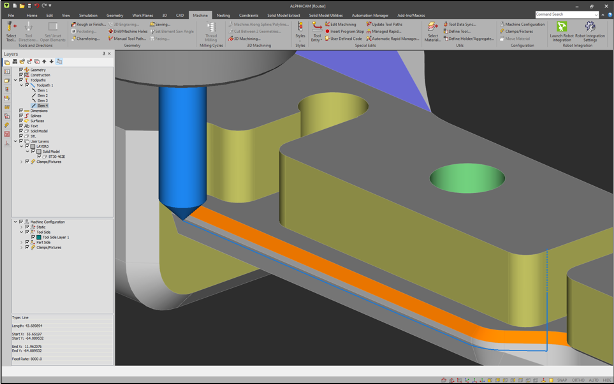Open Automatic Rapid Manager

coord(392,38)
